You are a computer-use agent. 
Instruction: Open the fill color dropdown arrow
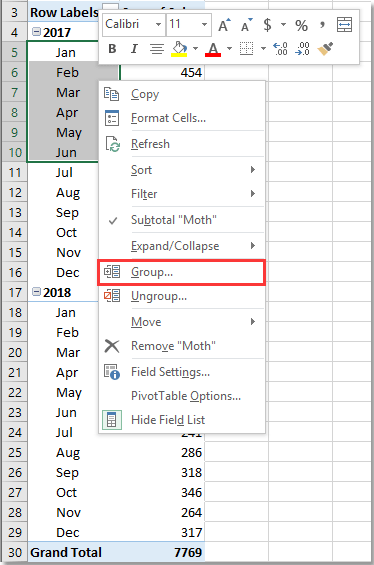pos(195,48)
